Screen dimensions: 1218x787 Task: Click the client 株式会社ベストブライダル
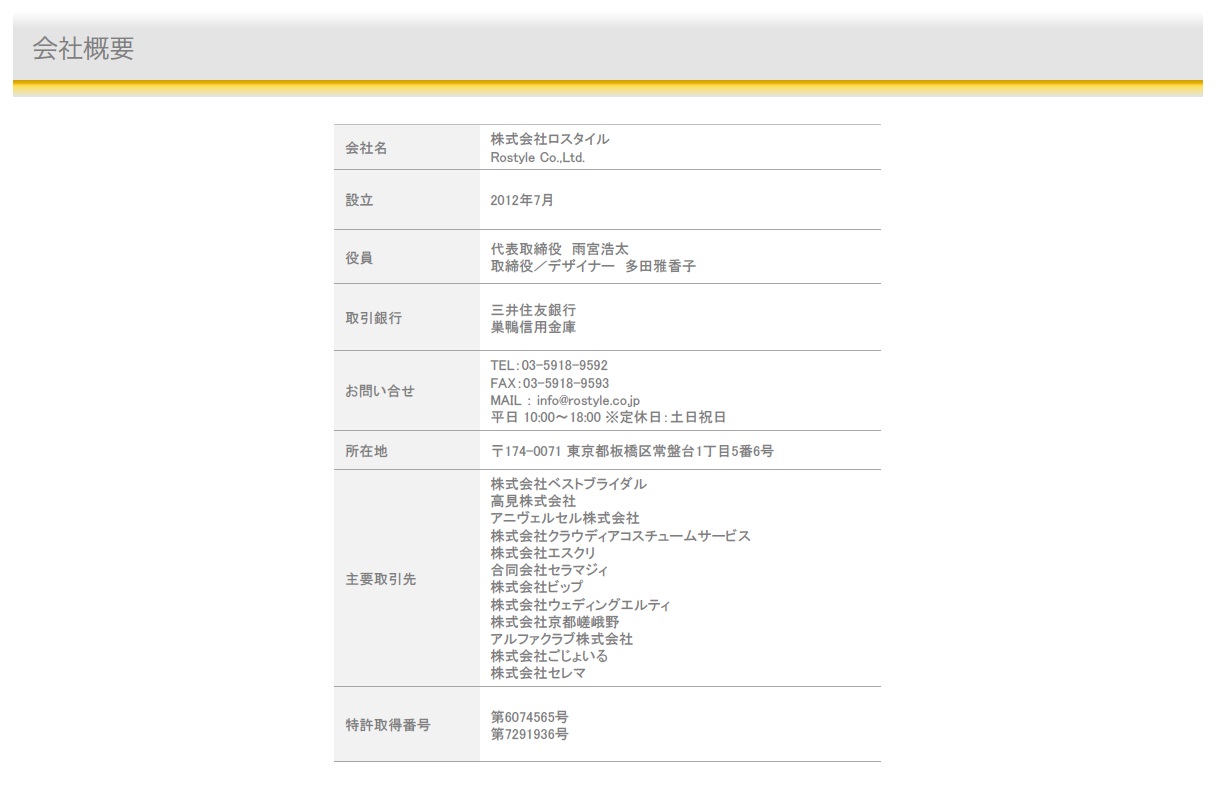click(568, 484)
